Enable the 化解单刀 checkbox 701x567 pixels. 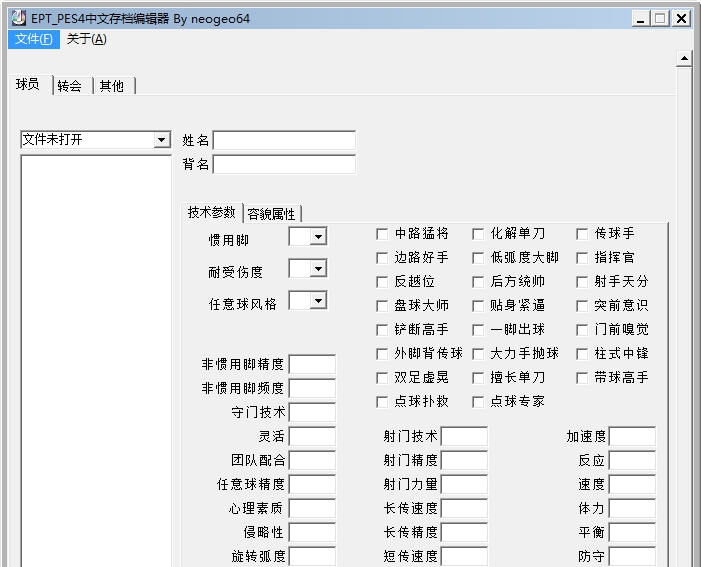(478, 234)
